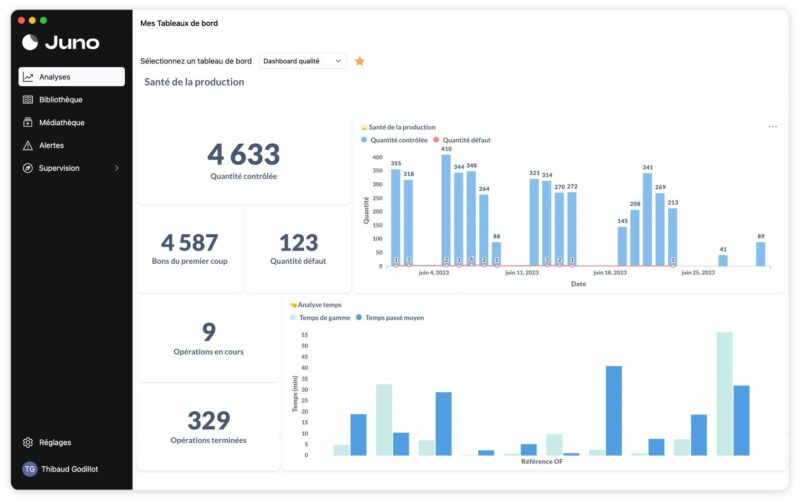Click the Bibliothèque icon in sidebar

[x=29, y=100]
